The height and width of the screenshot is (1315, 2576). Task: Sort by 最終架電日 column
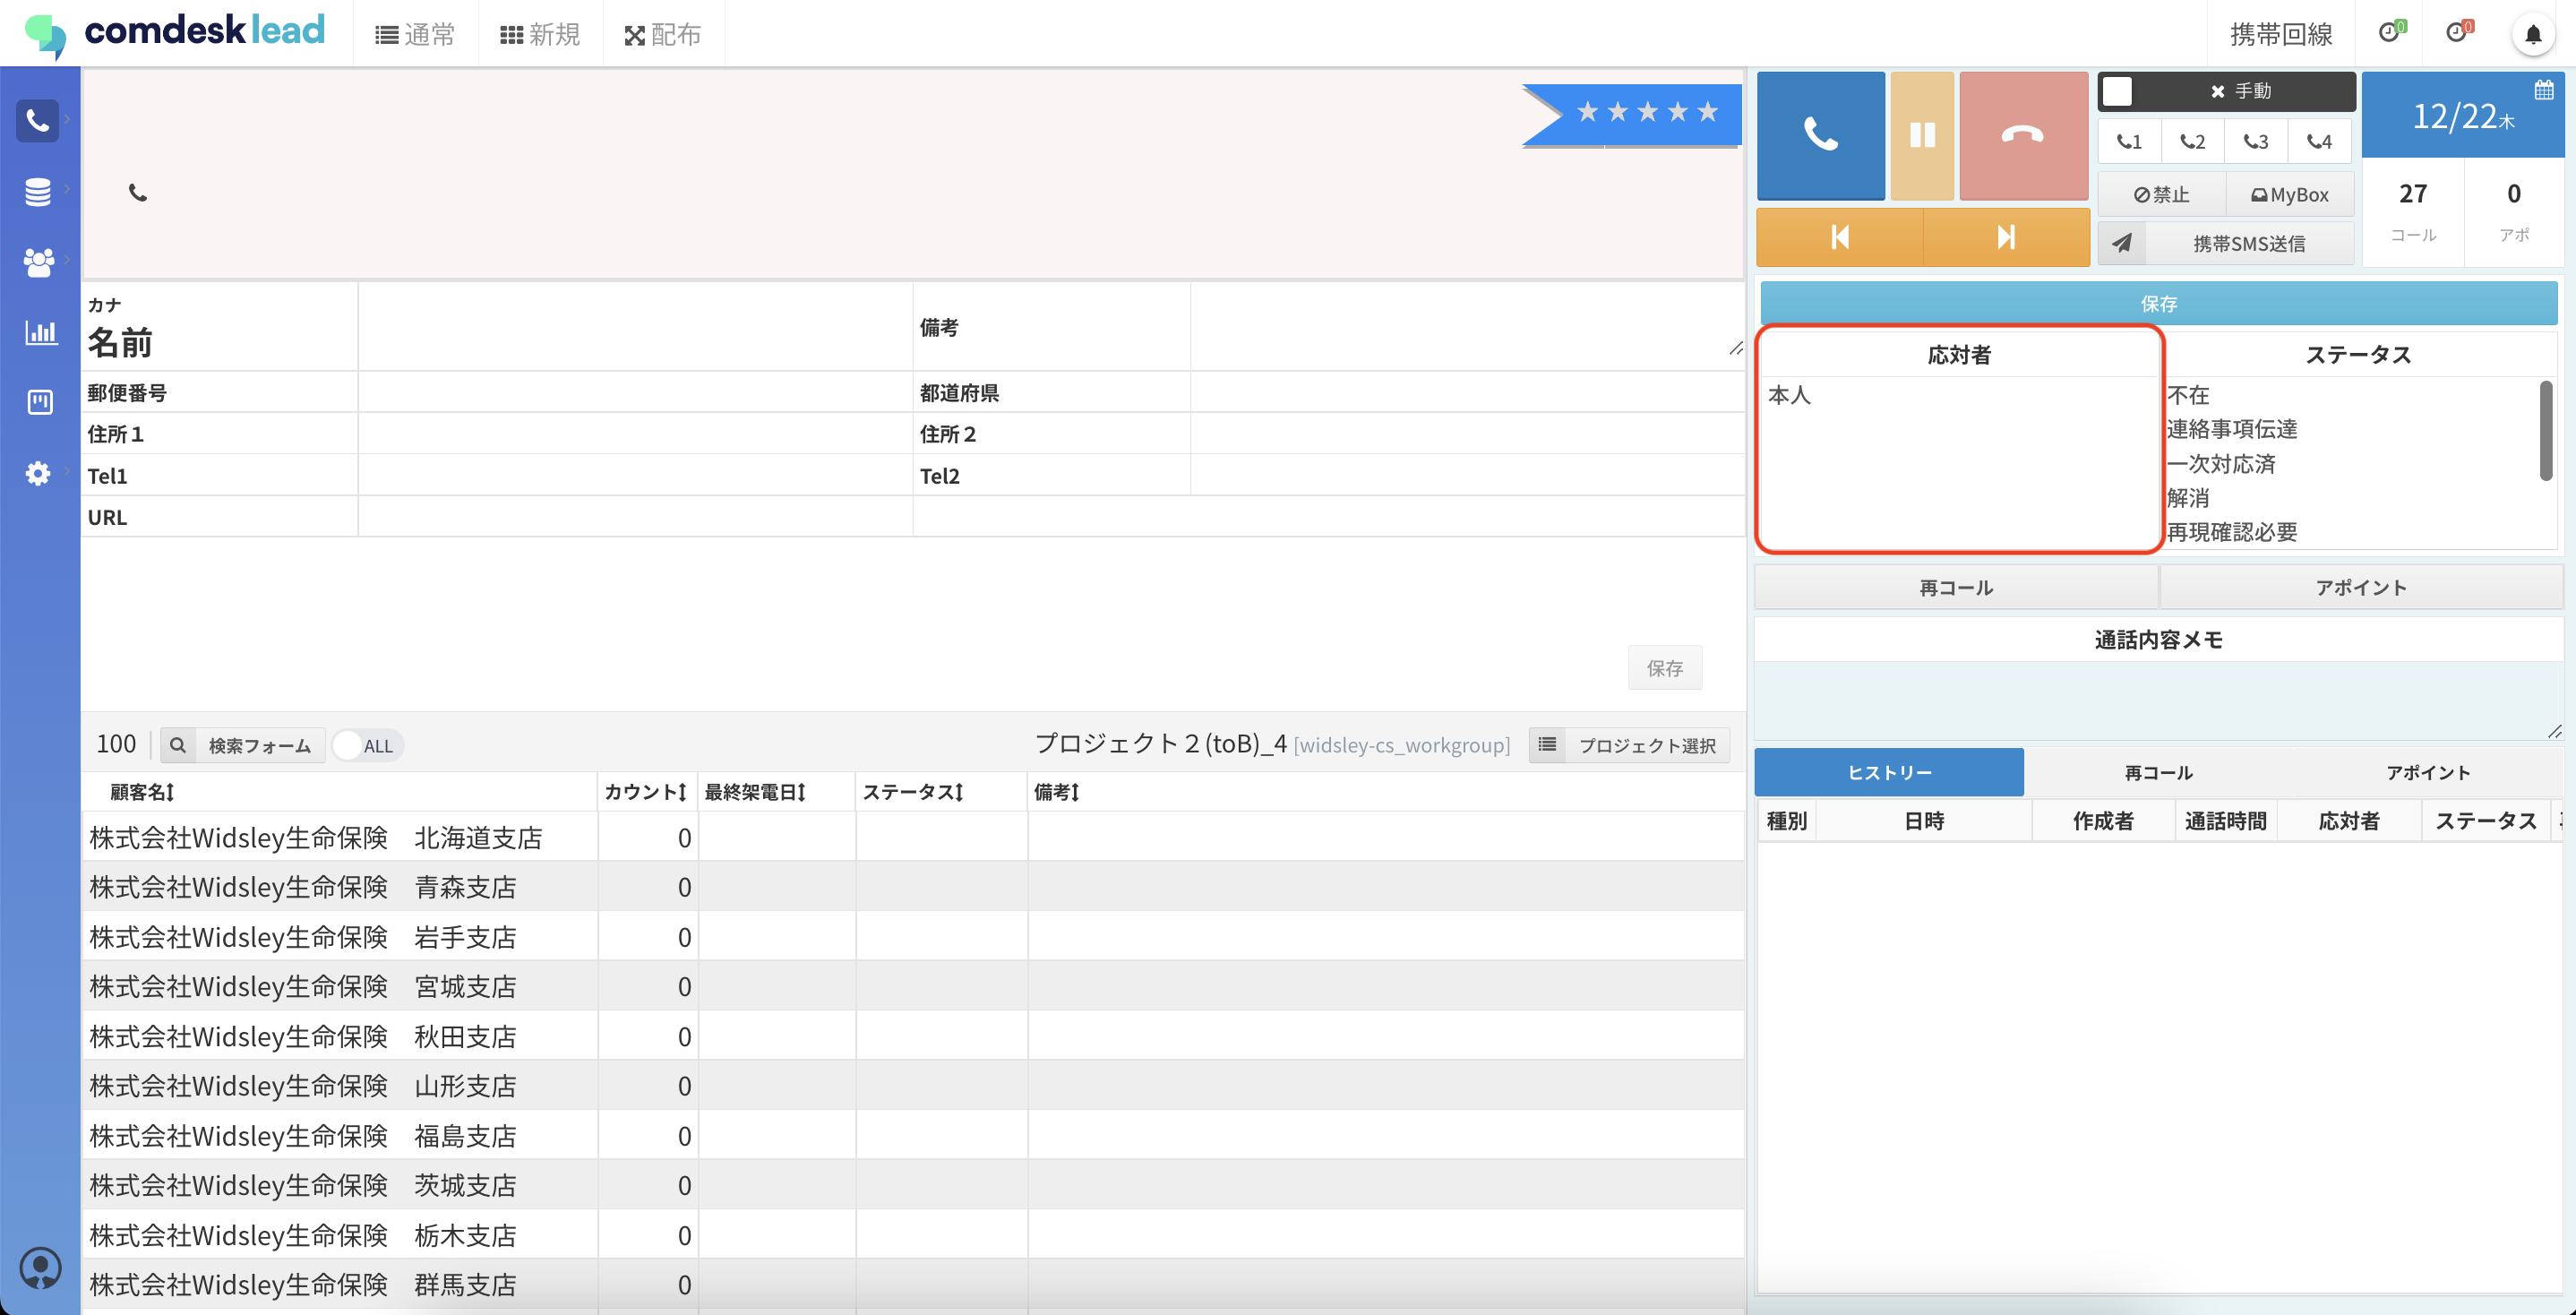tap(755, 792)
